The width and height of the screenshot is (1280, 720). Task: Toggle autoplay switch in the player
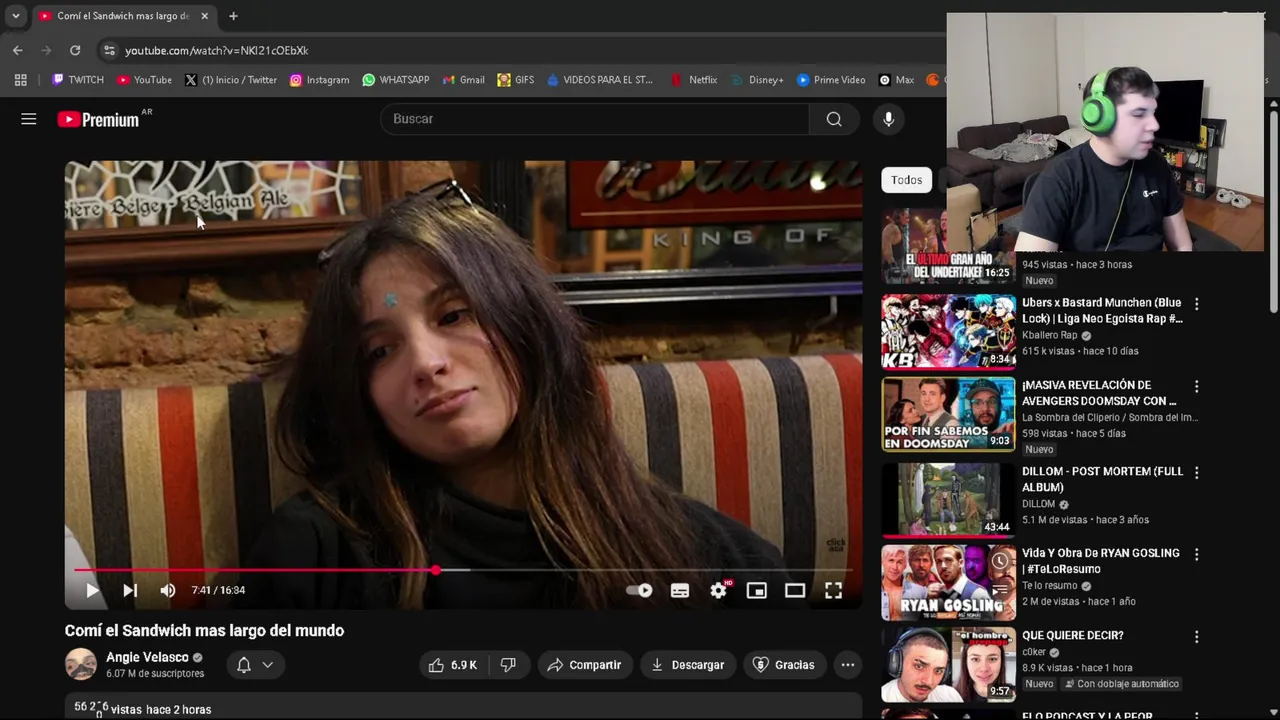point(639,590)
